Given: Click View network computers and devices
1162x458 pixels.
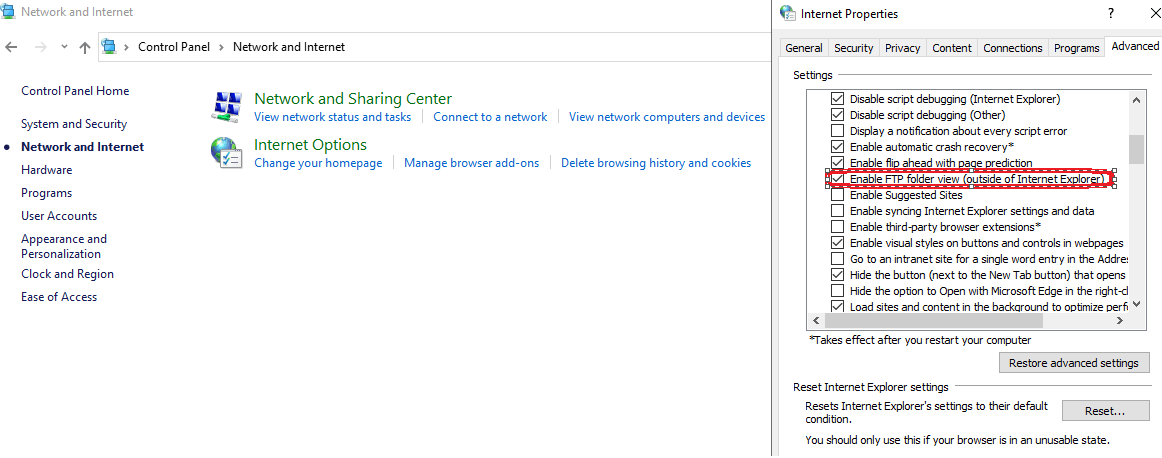Looking at the screenshot, I should point(667,117).
